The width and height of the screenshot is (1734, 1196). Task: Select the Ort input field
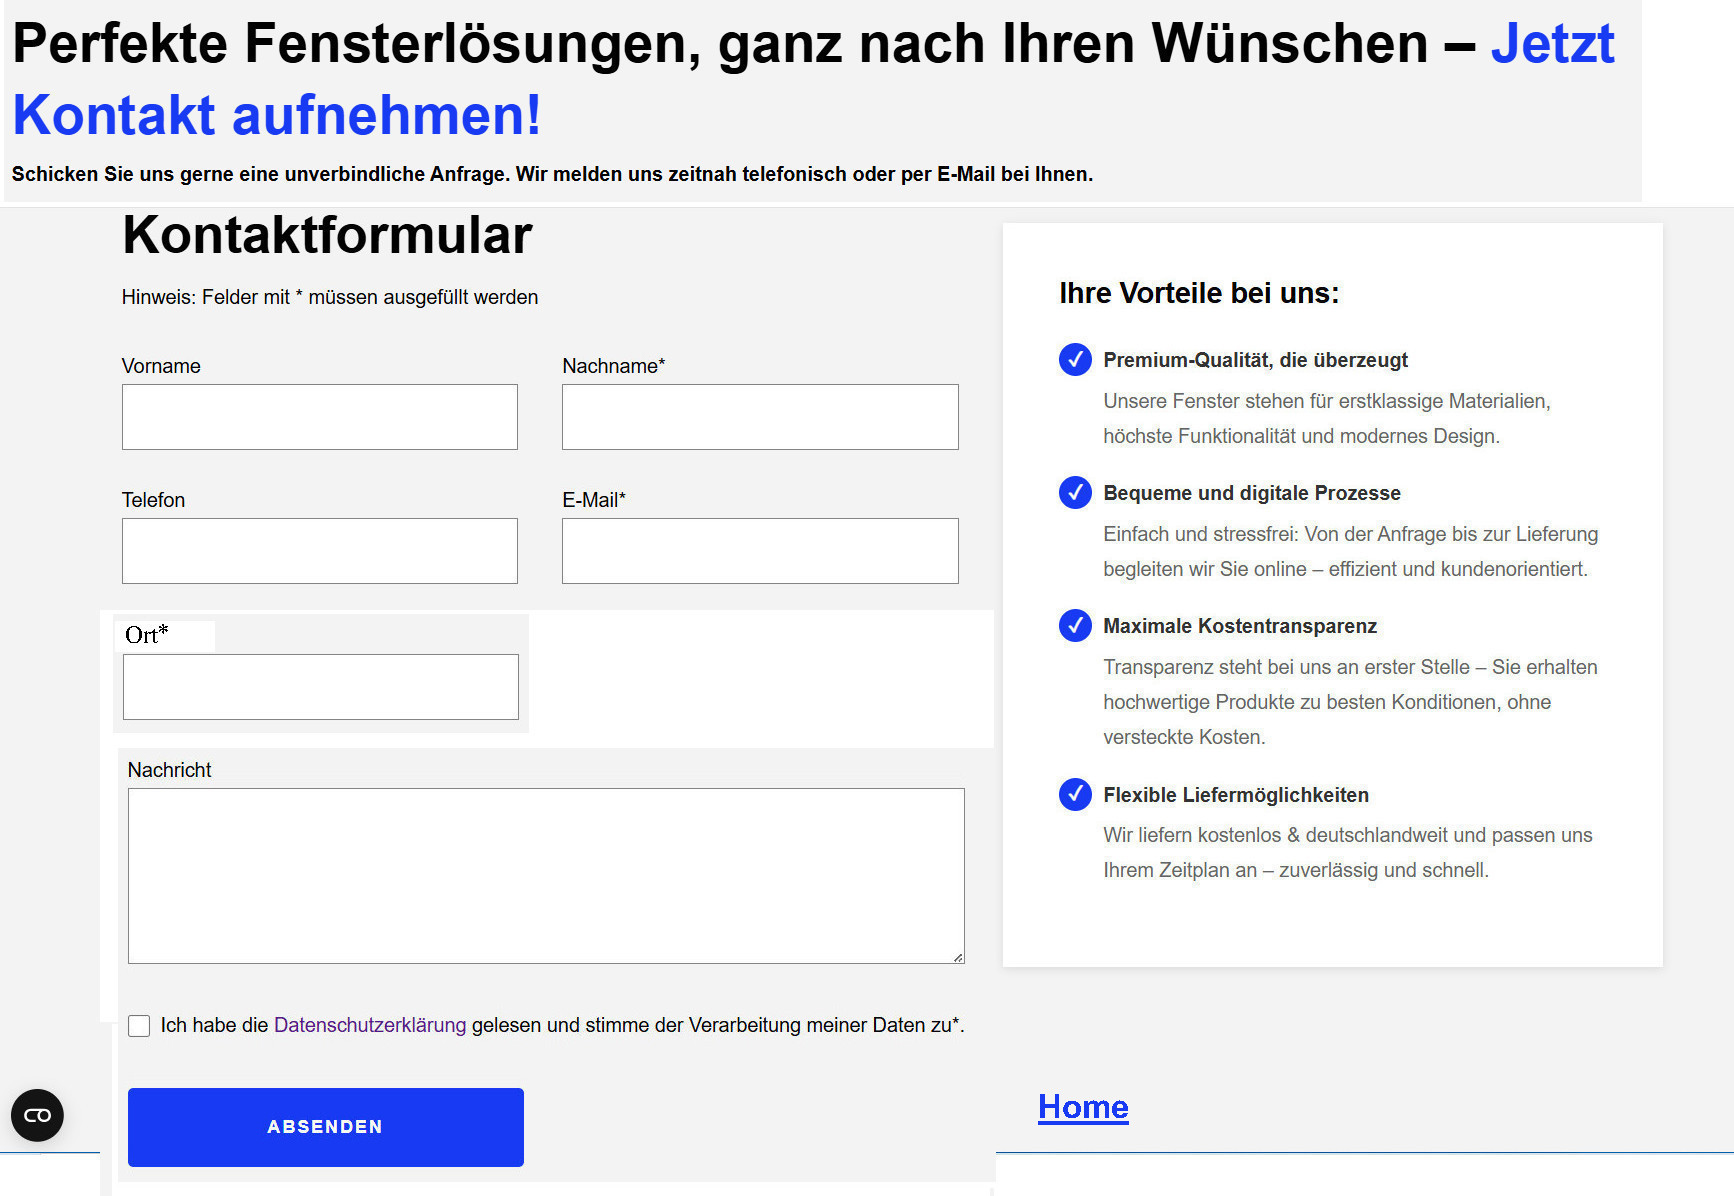click(x=320, y=687)
